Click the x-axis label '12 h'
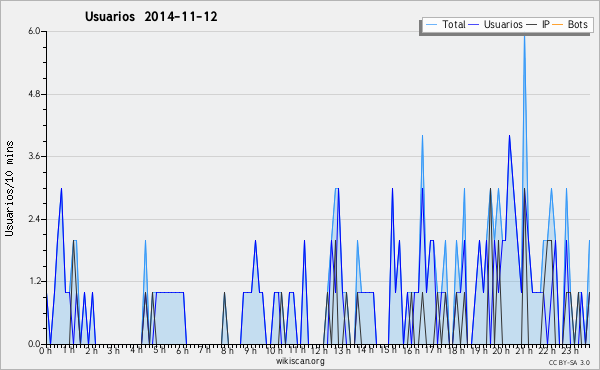 [319, 350]
